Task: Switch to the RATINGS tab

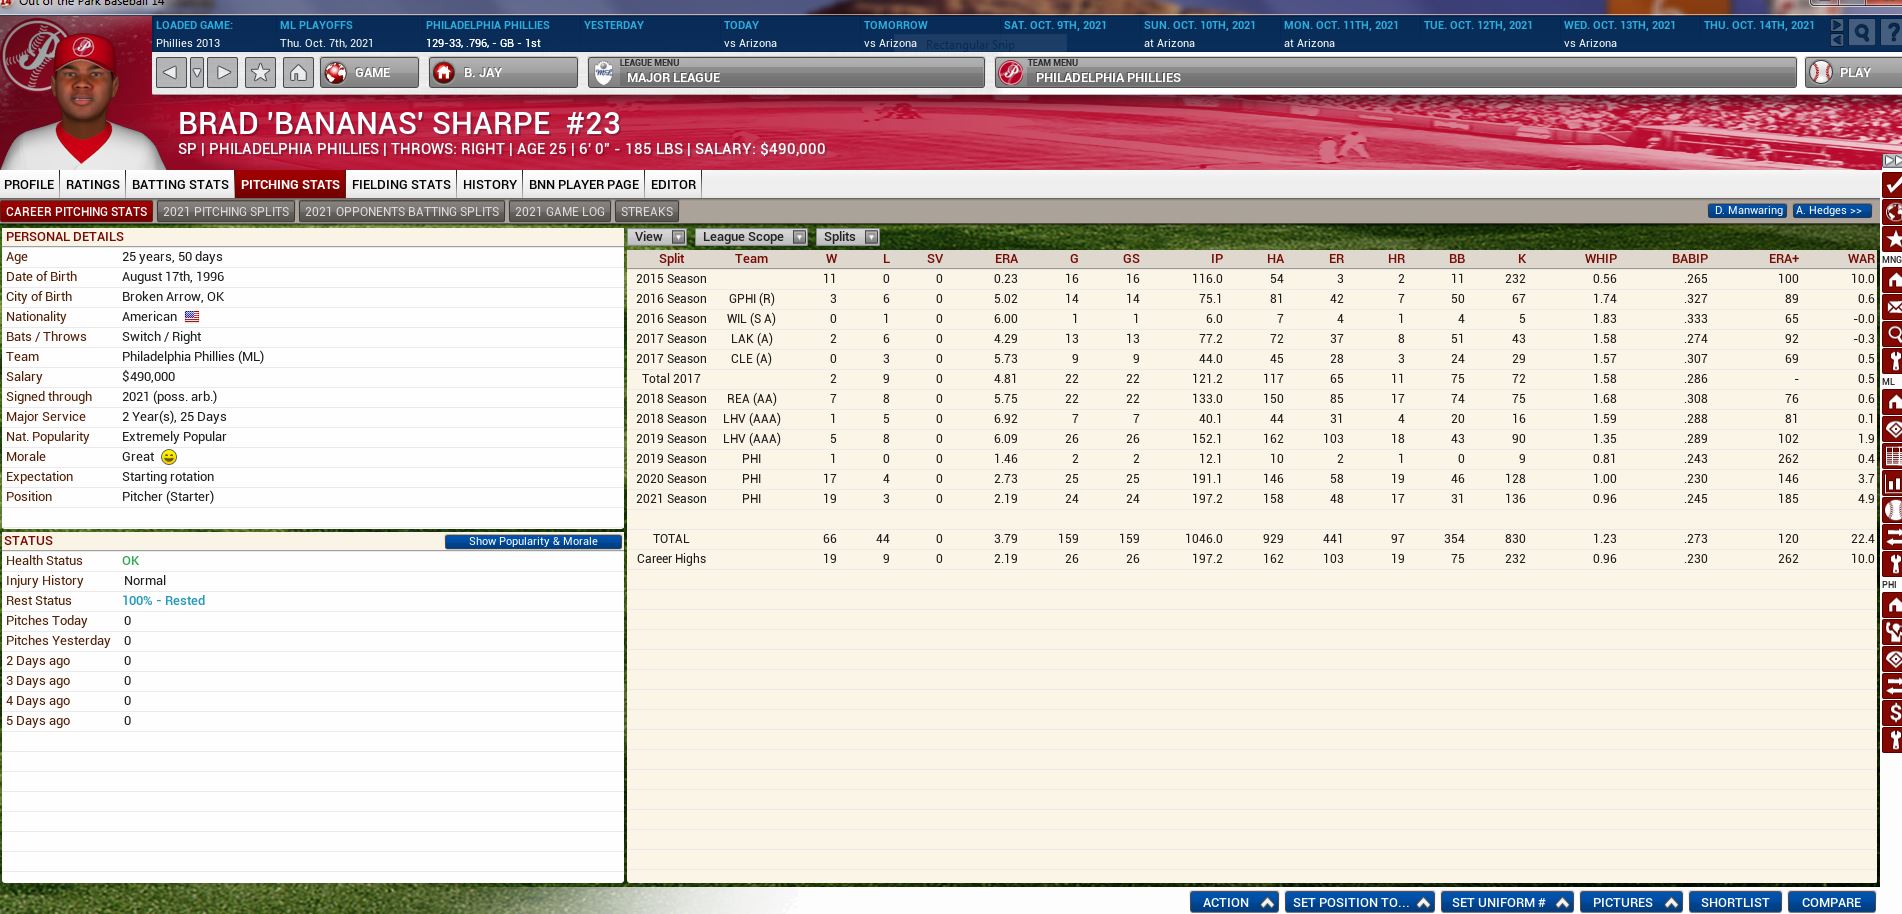Action: tap(92, 184)
